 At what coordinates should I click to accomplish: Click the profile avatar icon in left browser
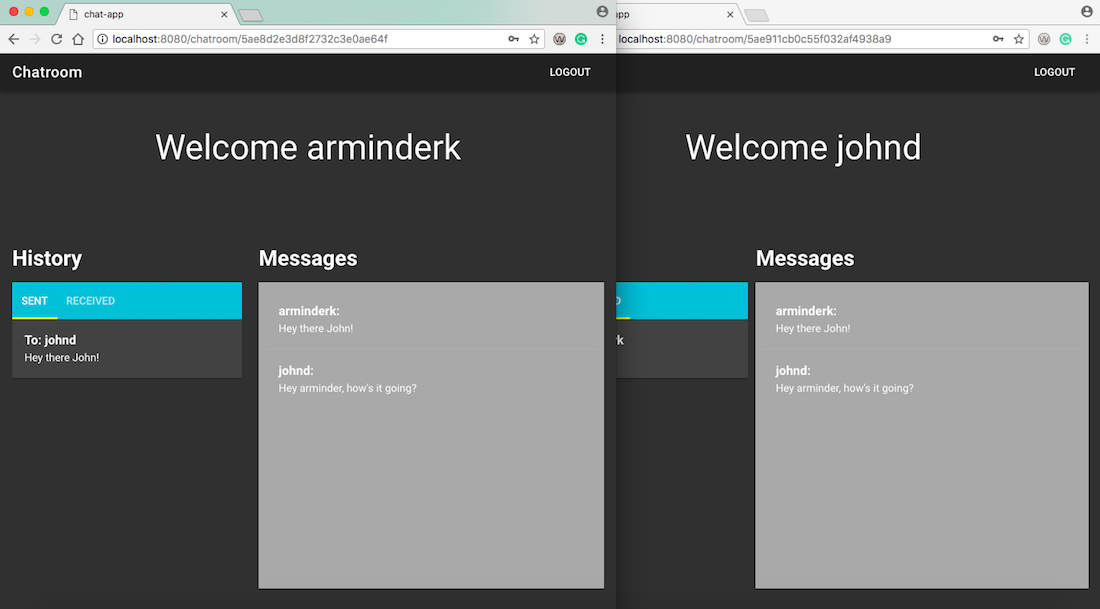pos(602,11)
